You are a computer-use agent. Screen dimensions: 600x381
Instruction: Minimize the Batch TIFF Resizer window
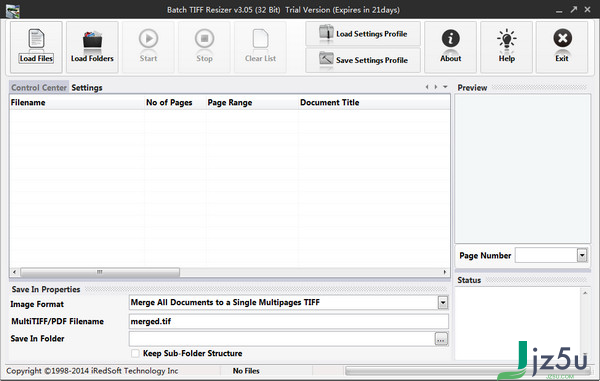click(559, 10)
